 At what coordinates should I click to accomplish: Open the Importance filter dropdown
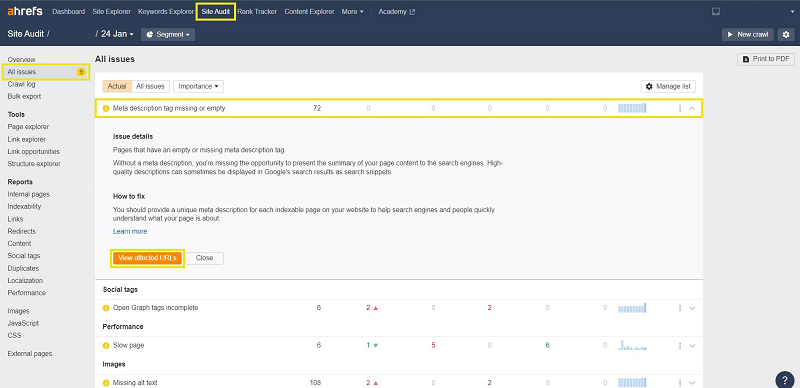198,86
